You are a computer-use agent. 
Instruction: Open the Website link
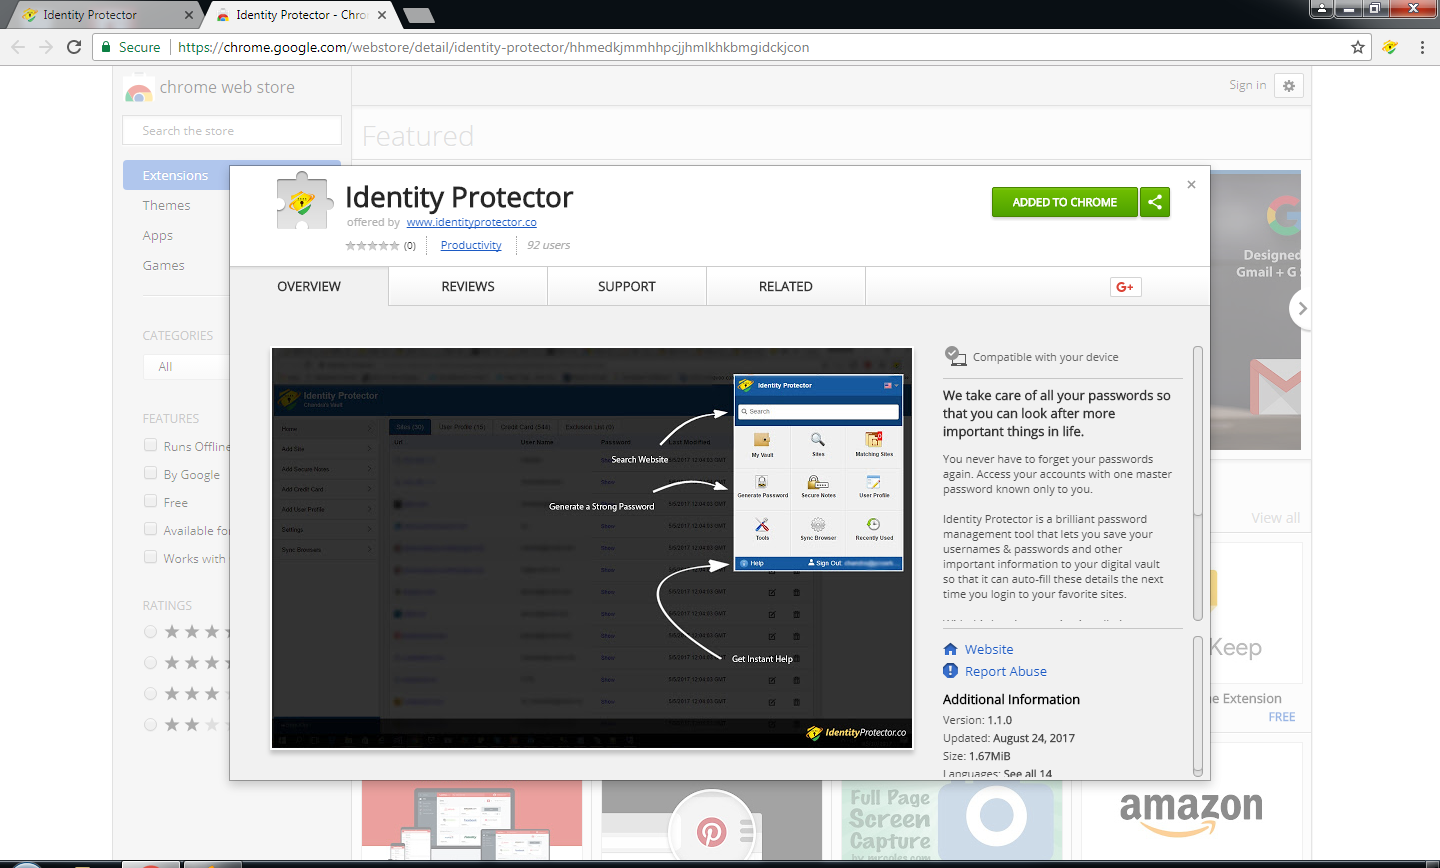click(989, 649)
